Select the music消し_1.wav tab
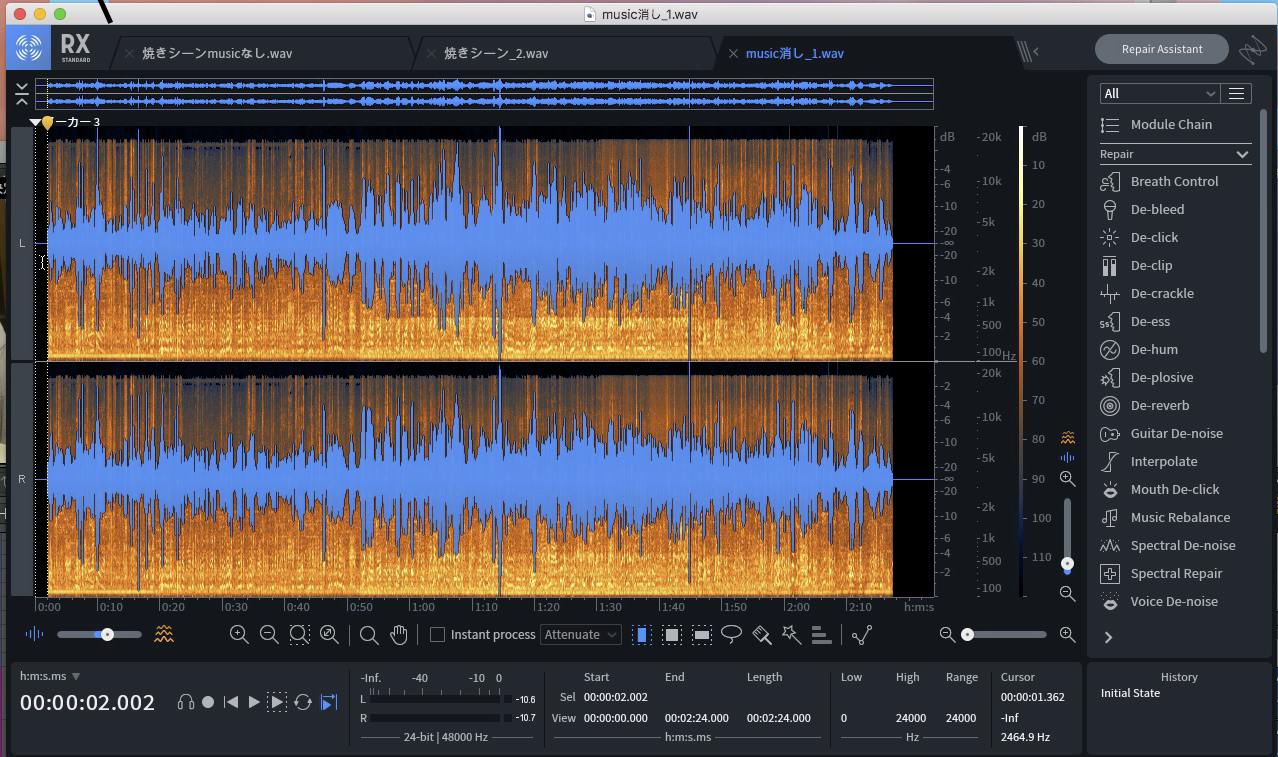This screenshot has height=757, width=1278. click(x=795, y=53)
